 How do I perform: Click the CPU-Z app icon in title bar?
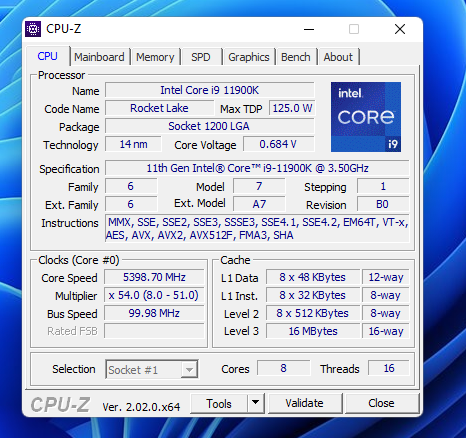click(33, 29)
